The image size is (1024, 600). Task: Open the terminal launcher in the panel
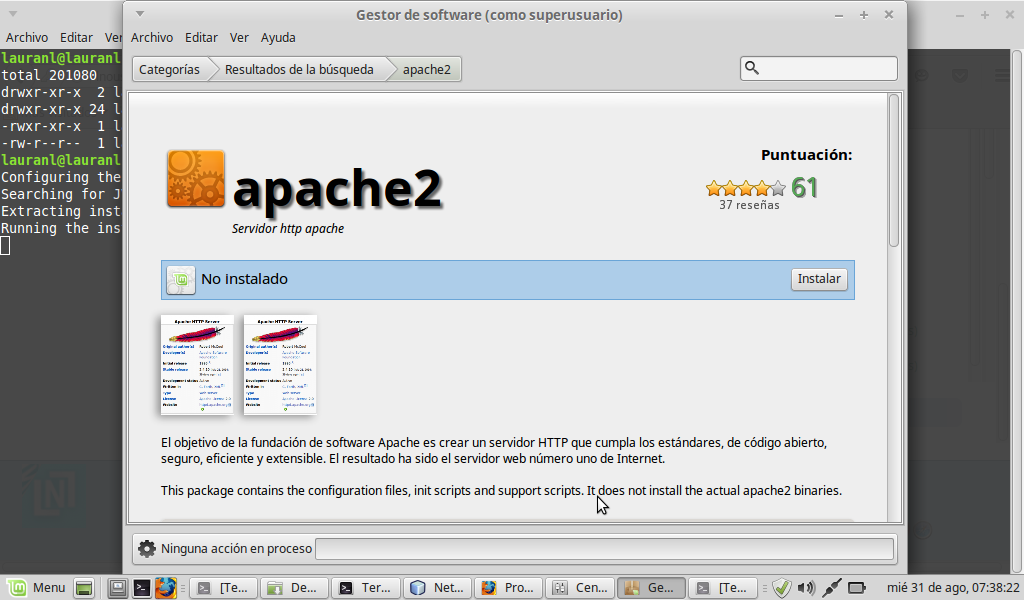142,588
